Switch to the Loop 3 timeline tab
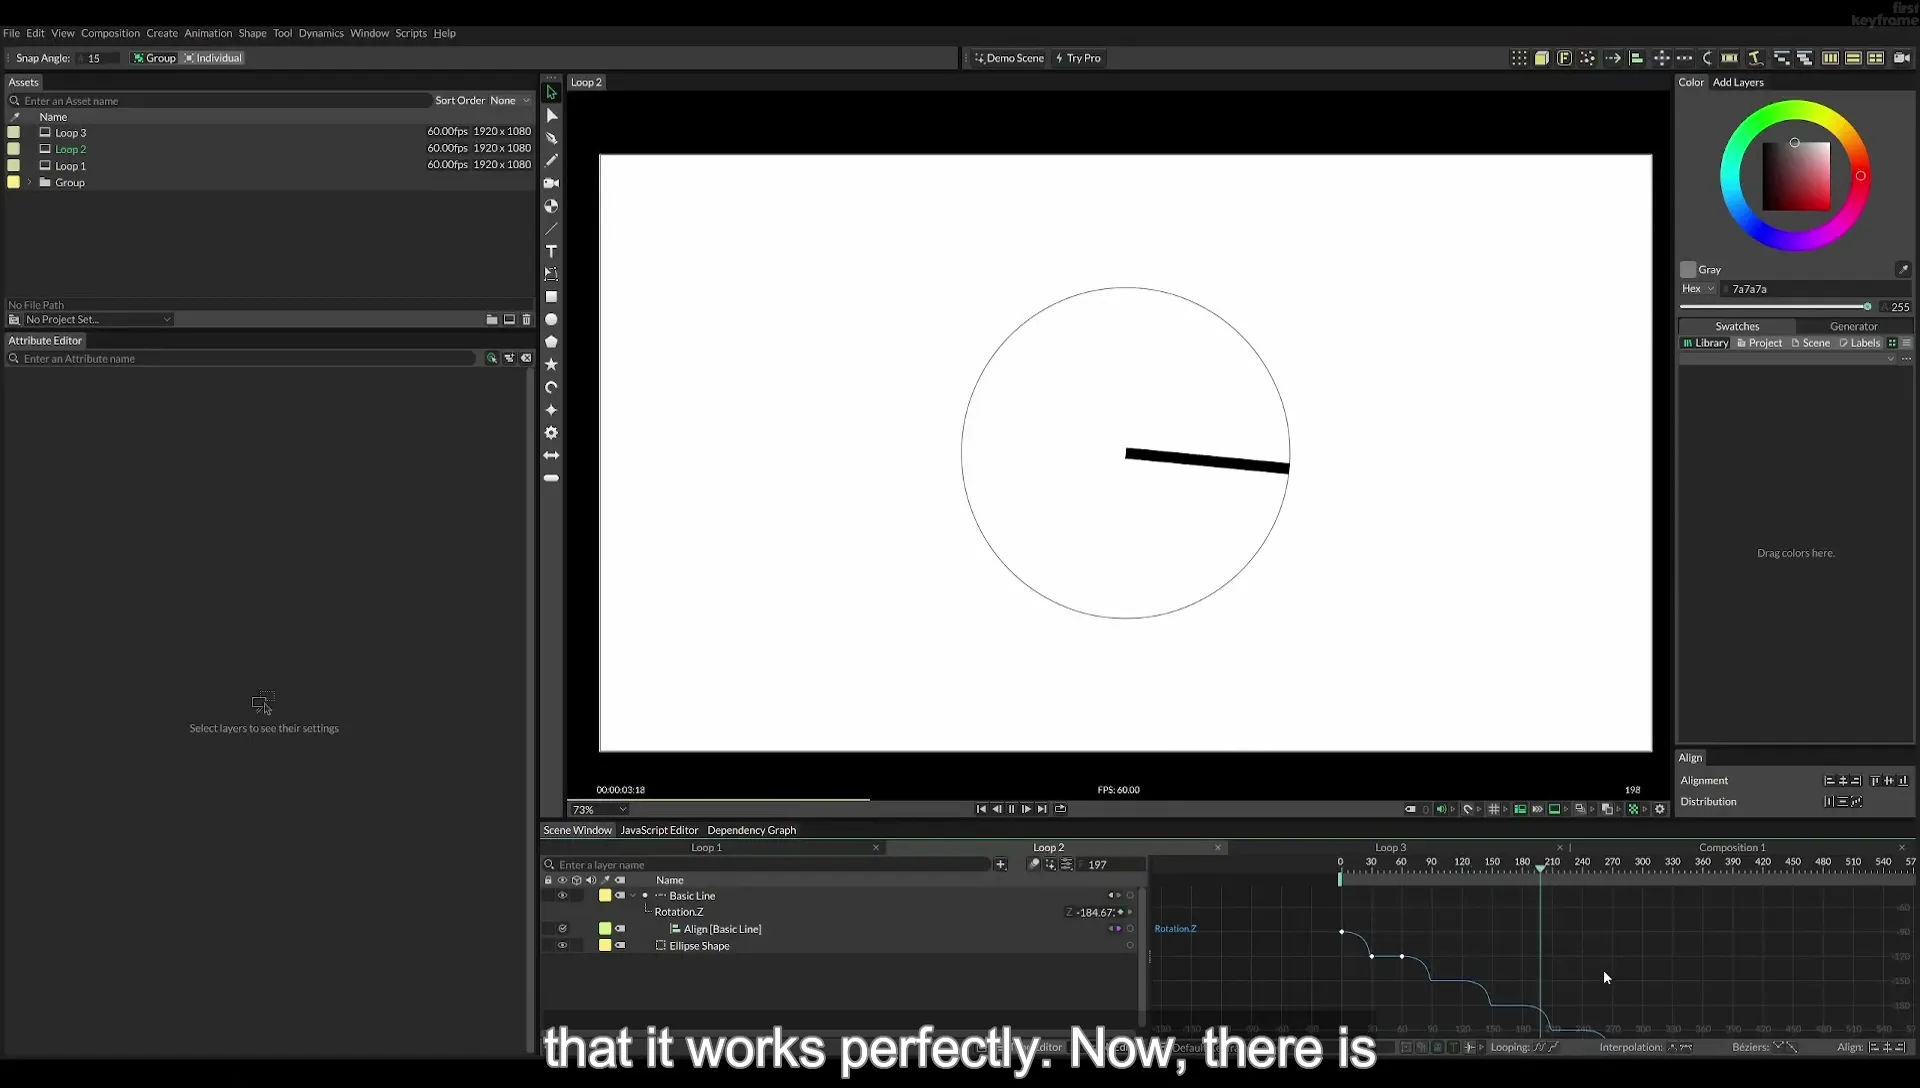The image size is (1920, 1088). [x=1390, y=847]
